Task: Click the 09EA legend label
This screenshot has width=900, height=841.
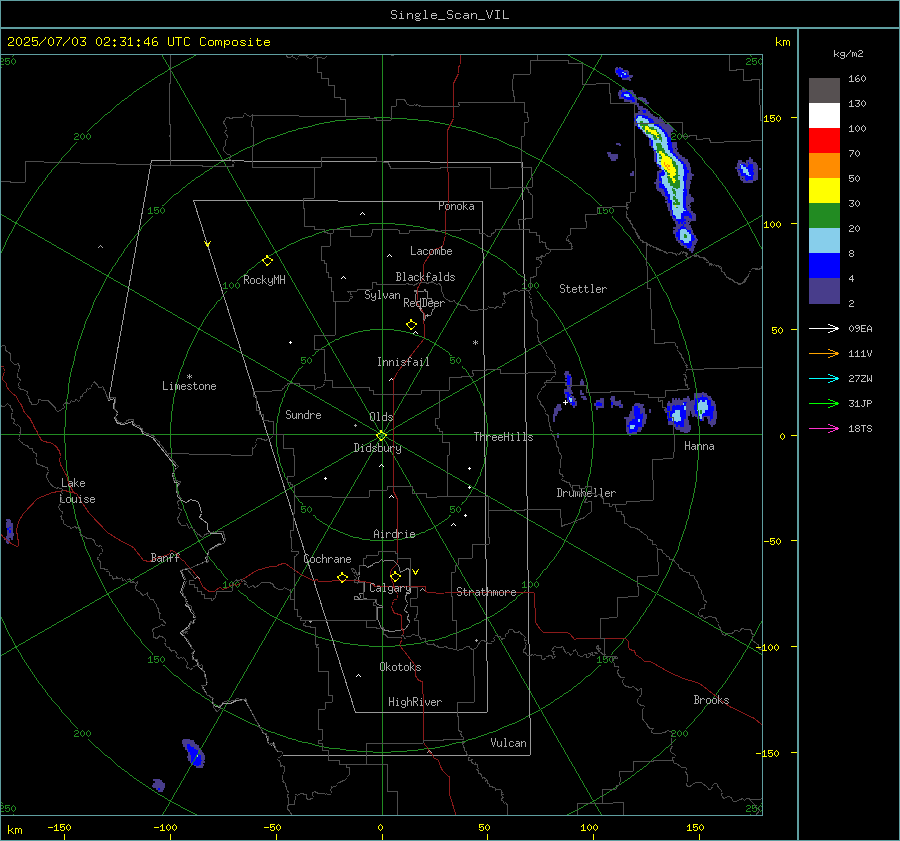Action: pos(860,329)
